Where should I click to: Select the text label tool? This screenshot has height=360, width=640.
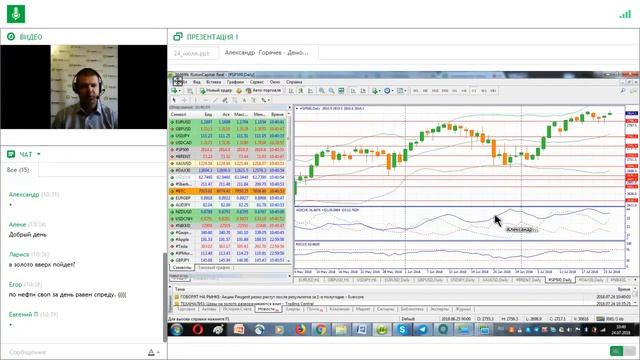point(254,100)
